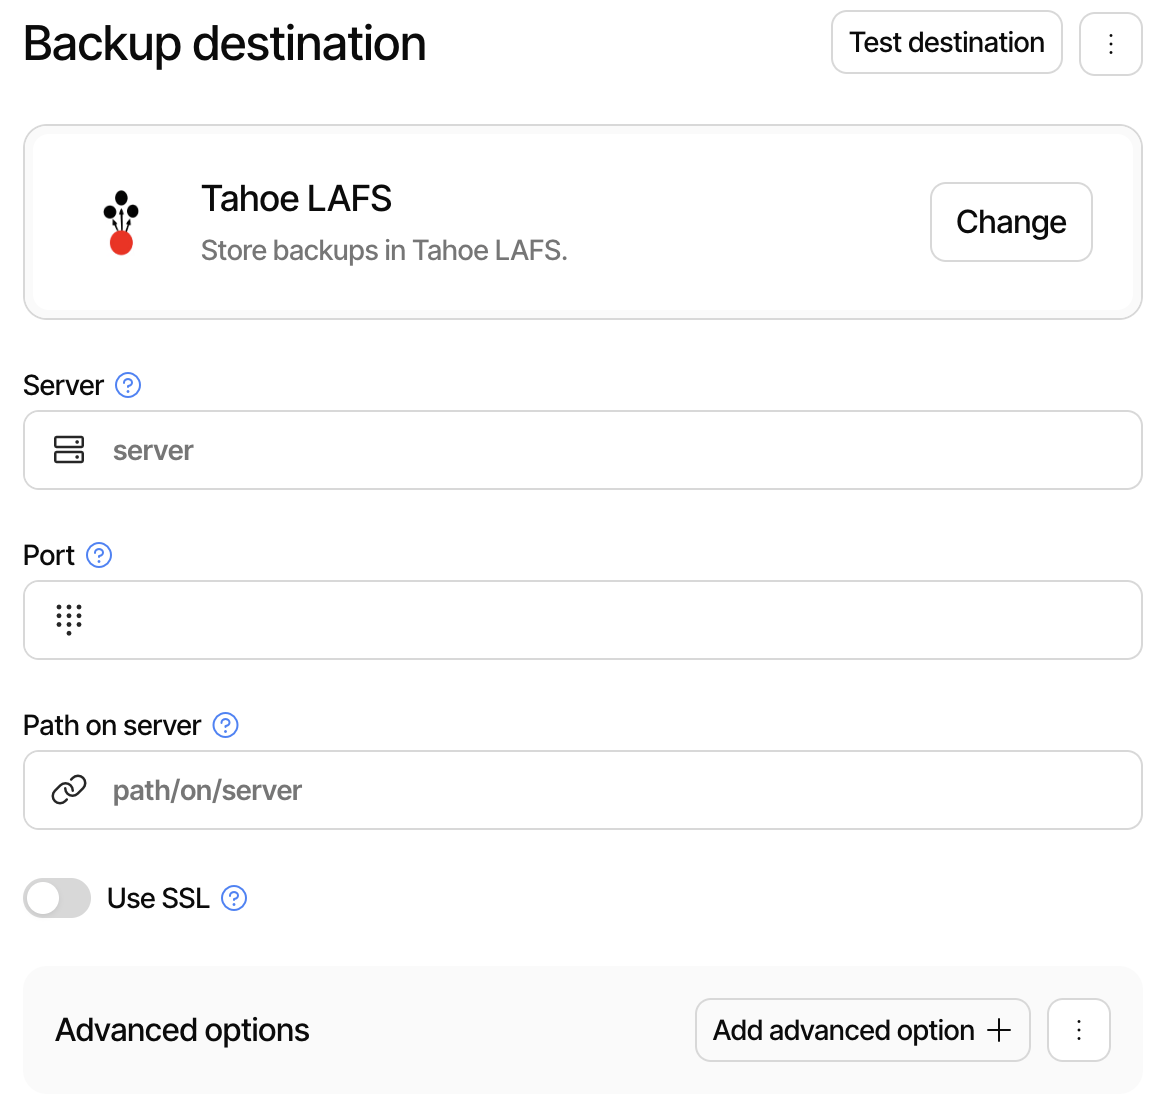Viewport: 1160px width, 1098px height.
Task: Open the help tooltip for Path on server
Action: [226, 725]
